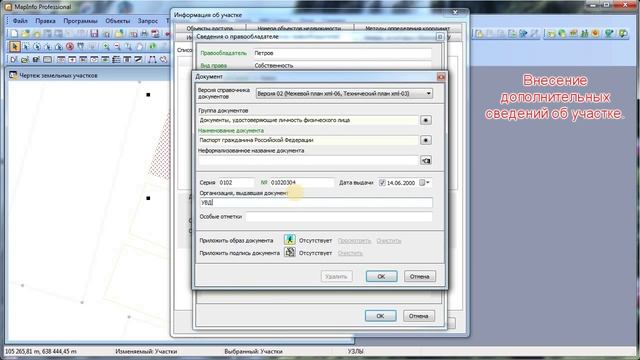The image size is (640, 360).
Task: Click the Неформализованное название документа field
Action: tap(308, 160)
